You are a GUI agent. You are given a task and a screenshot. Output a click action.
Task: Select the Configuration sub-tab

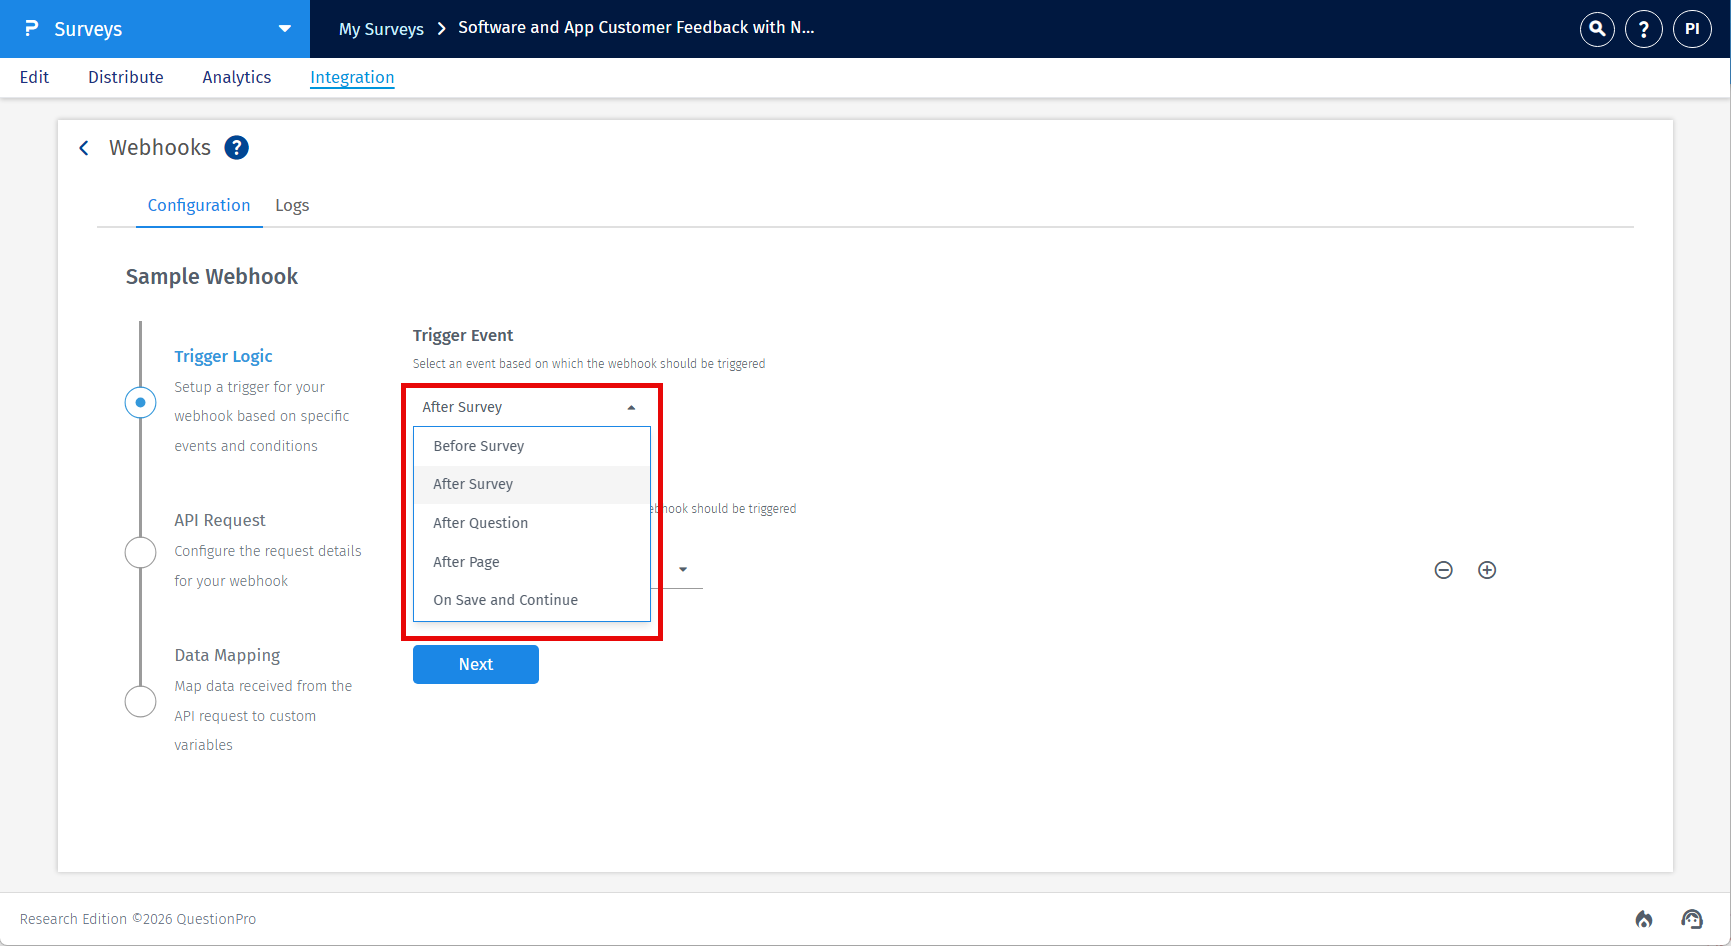[x=199, y=205]
